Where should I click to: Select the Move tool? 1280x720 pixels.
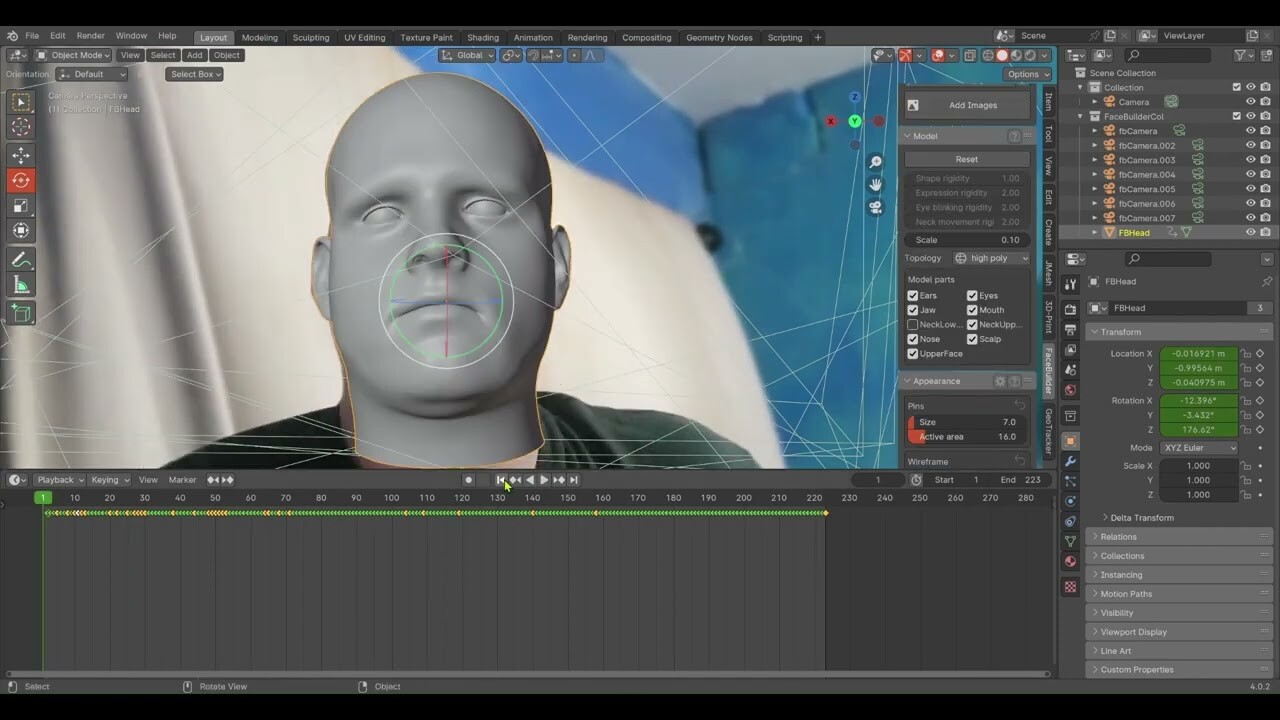[x=20, y=155]
